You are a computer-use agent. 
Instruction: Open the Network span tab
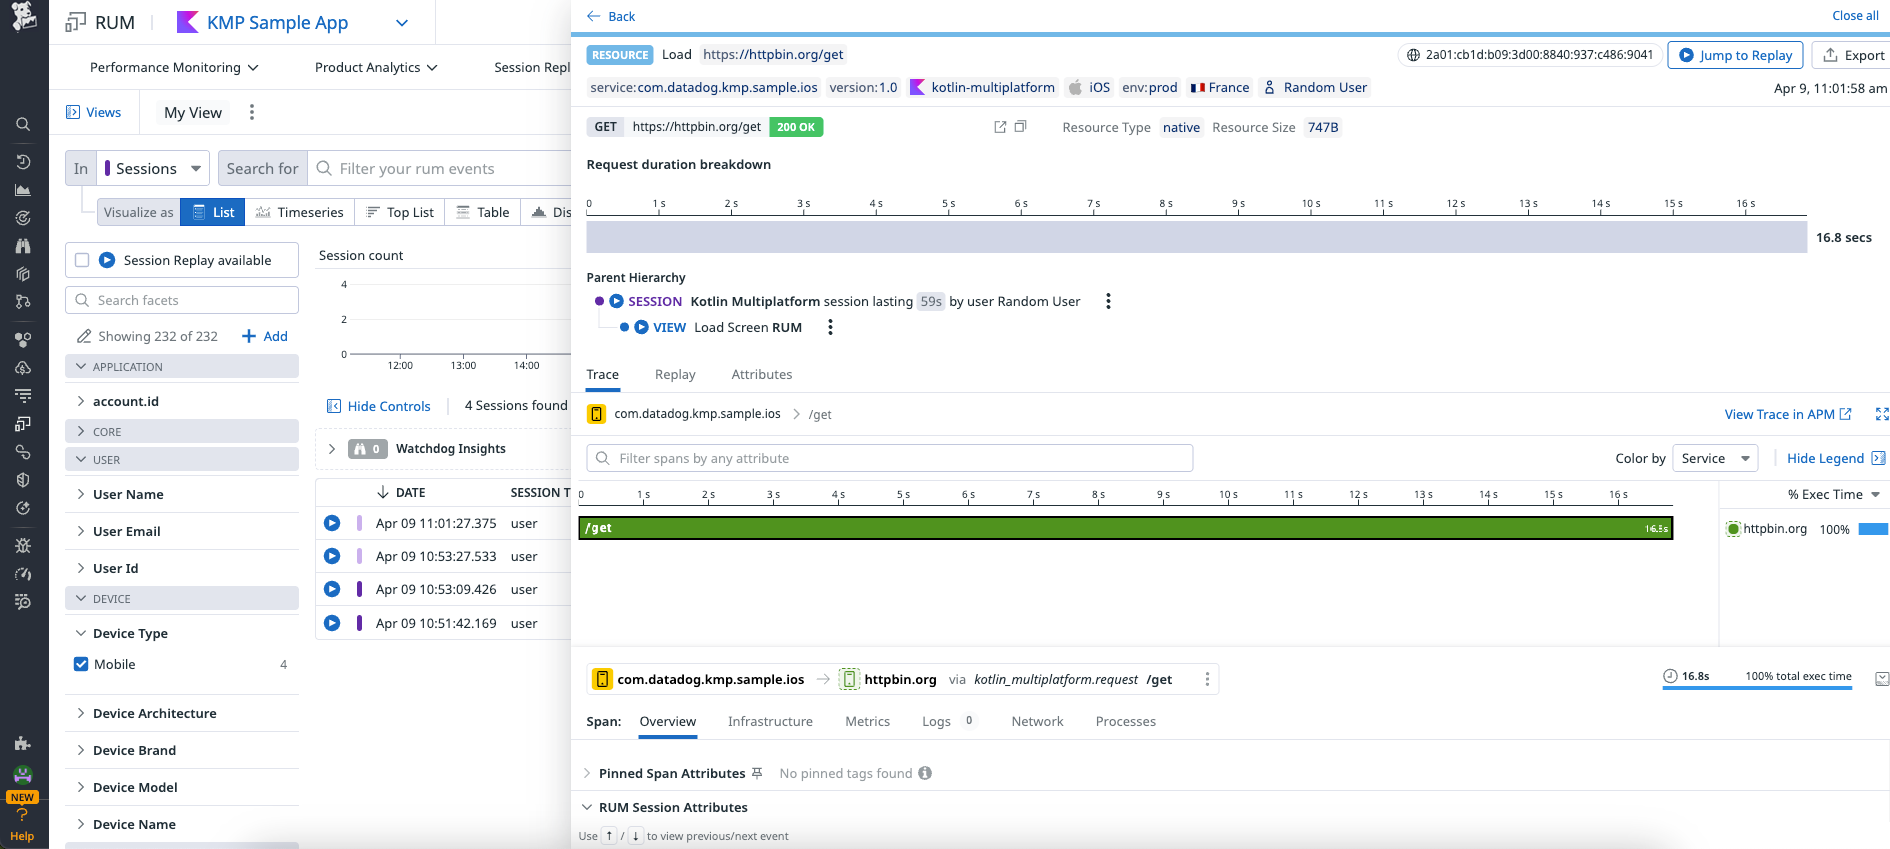(x=1037, y=721)
